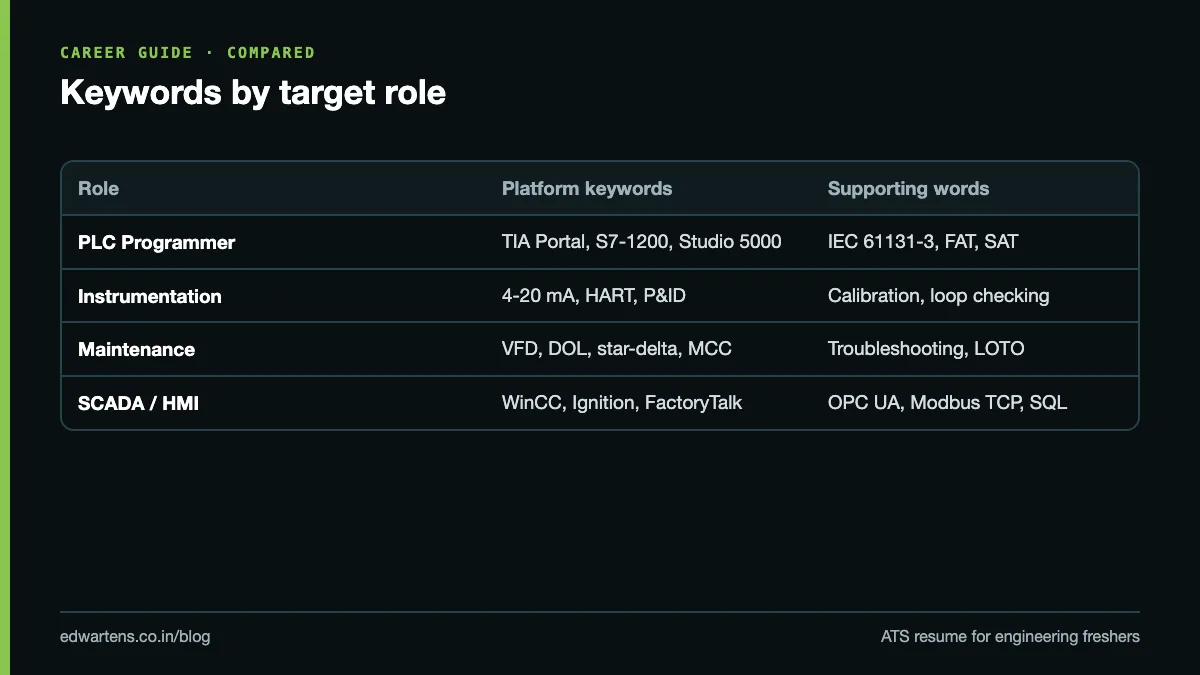The width and height of the screenshot is (1200, 675).
Task: Click 'ATS resume for engineering freshers' footer text
Action: click(x=1010, y=637)
